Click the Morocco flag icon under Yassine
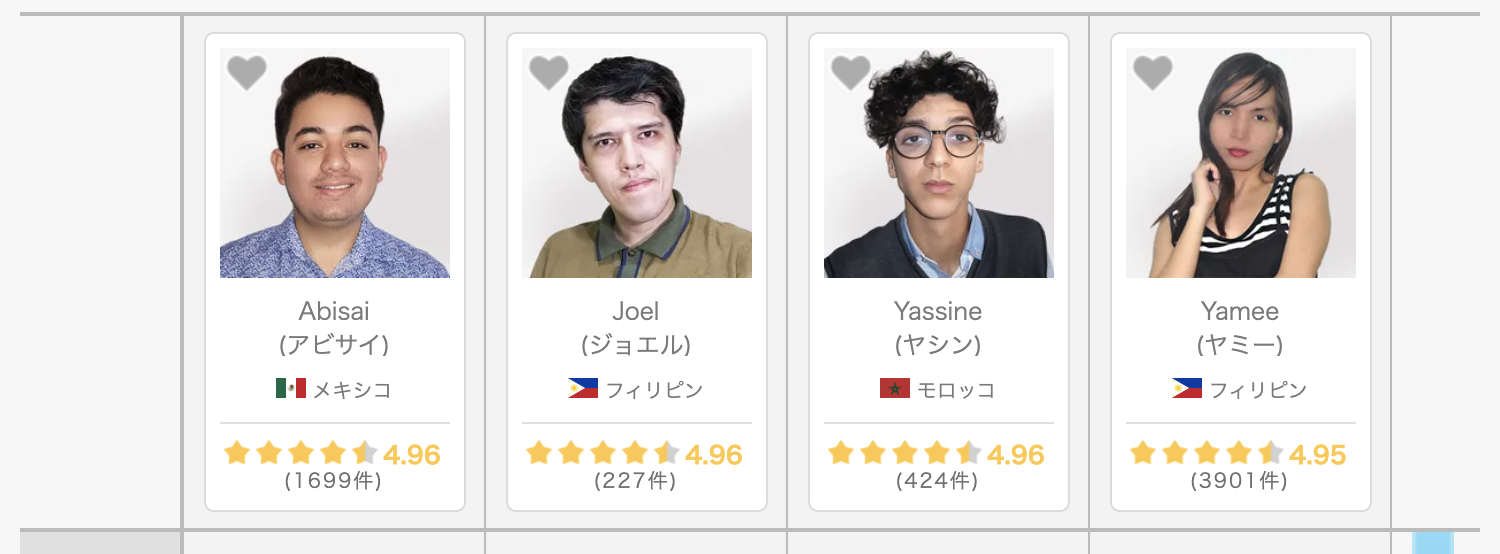The height and width of the screenshot is (554, 1500). tap(895, 388)
